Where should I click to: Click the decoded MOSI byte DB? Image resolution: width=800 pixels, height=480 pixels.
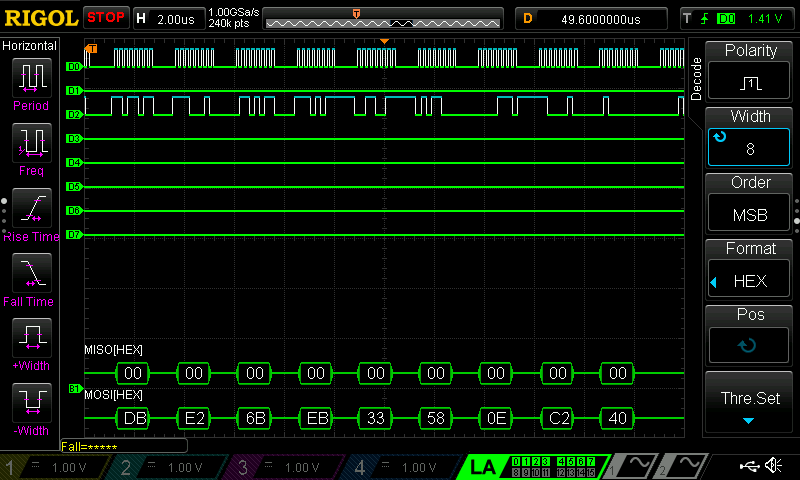135,417
